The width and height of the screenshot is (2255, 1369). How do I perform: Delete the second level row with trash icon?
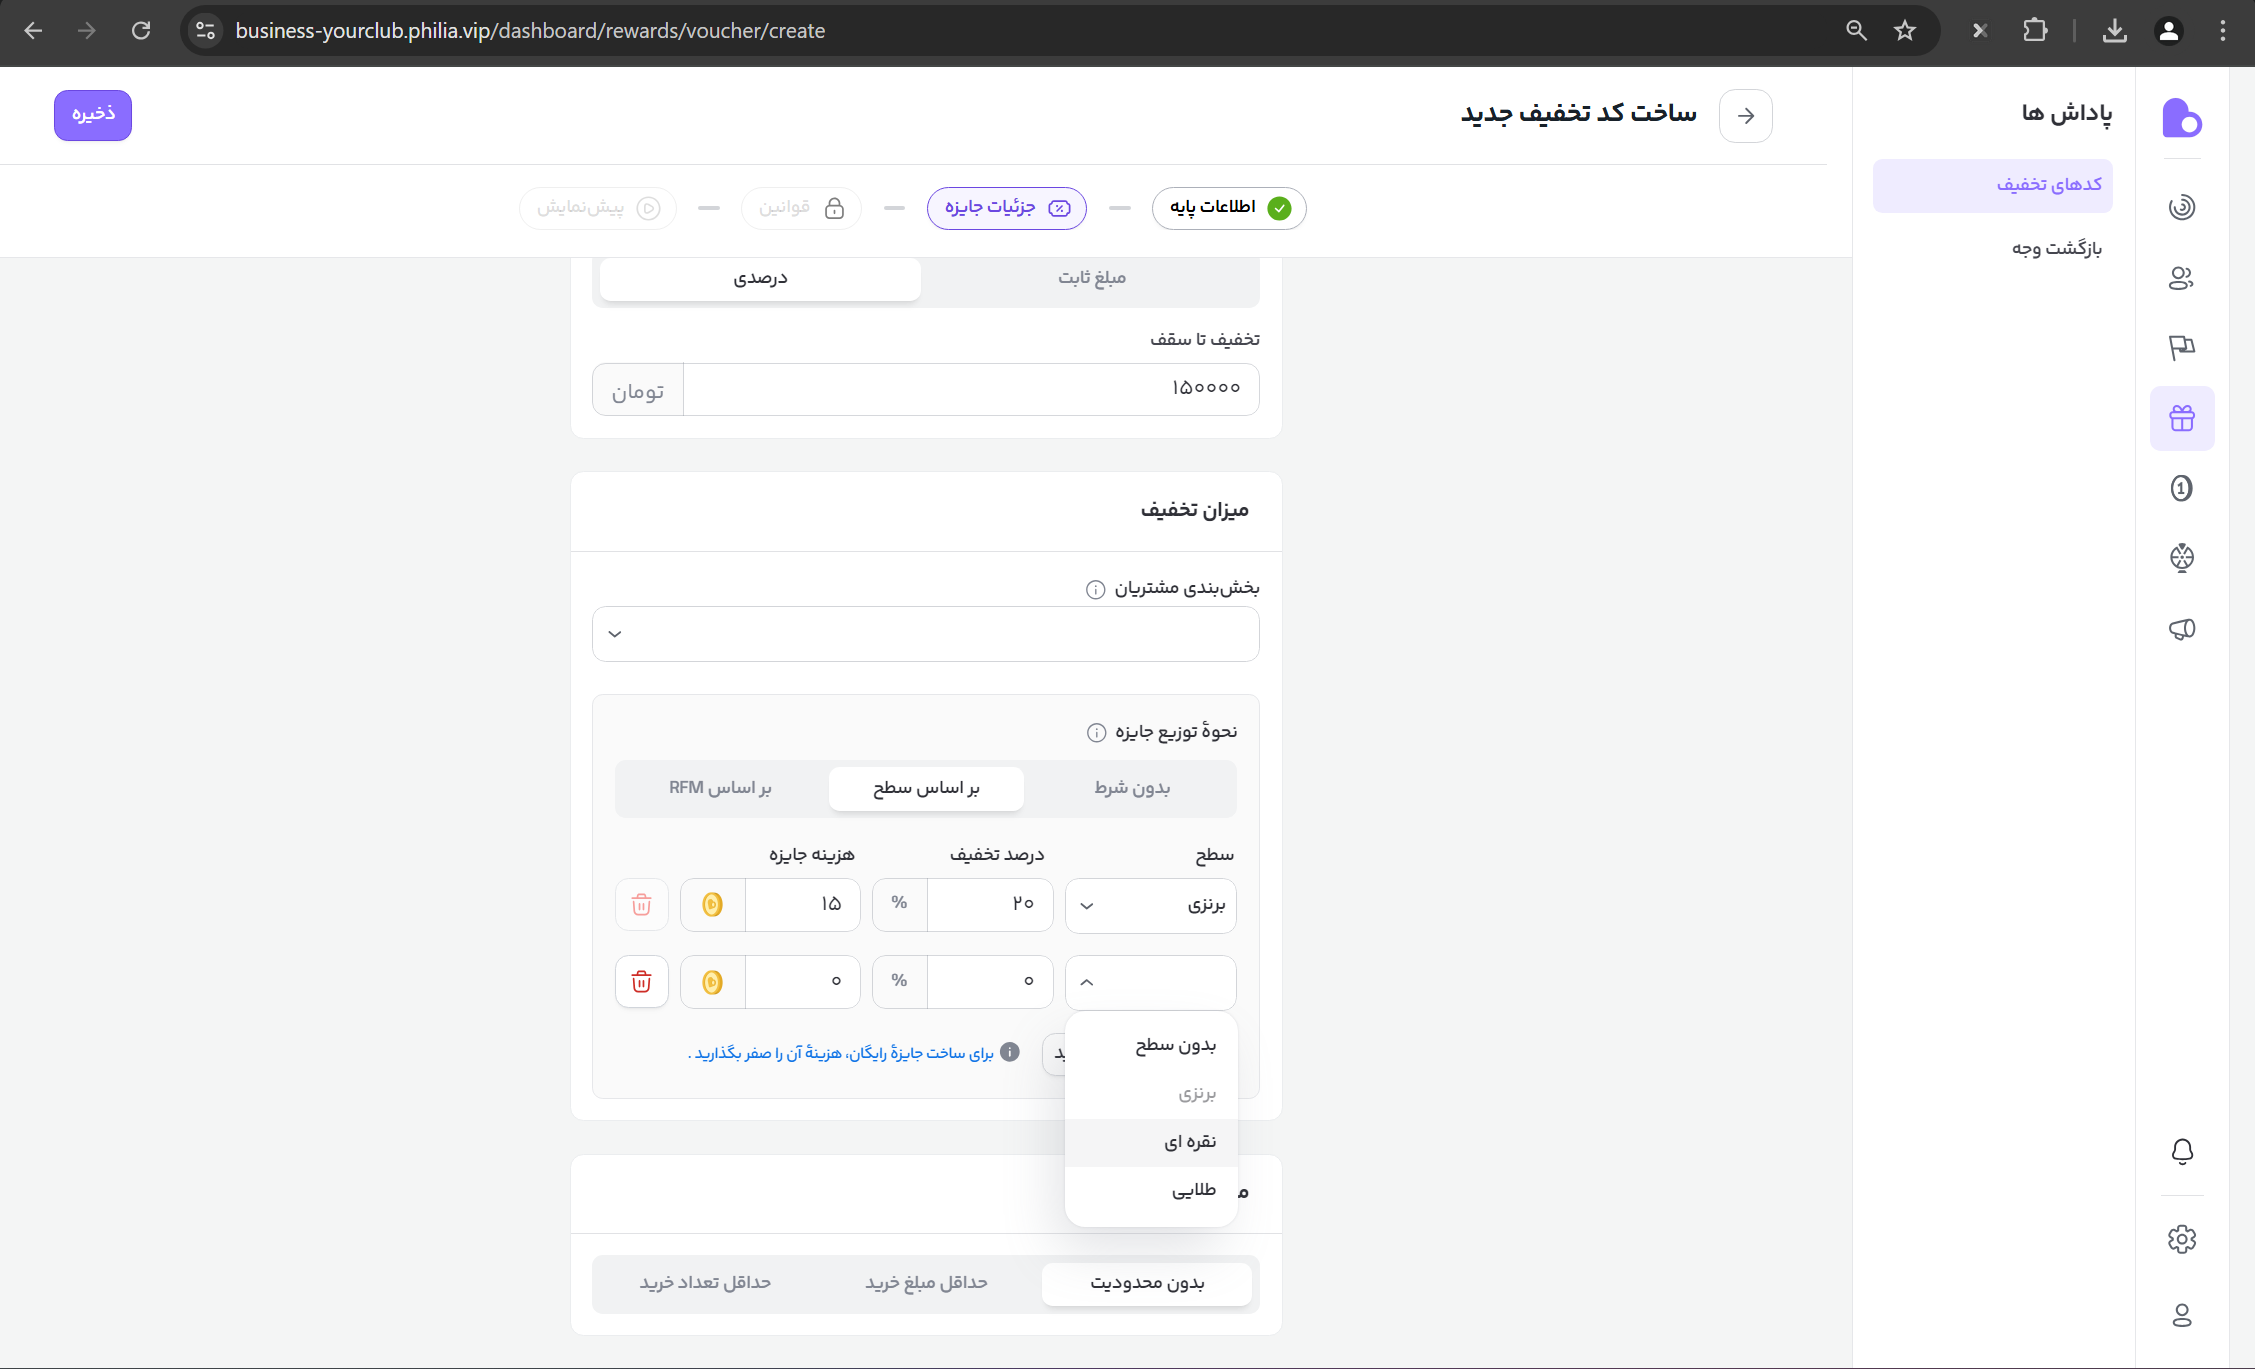pos(641,982)
